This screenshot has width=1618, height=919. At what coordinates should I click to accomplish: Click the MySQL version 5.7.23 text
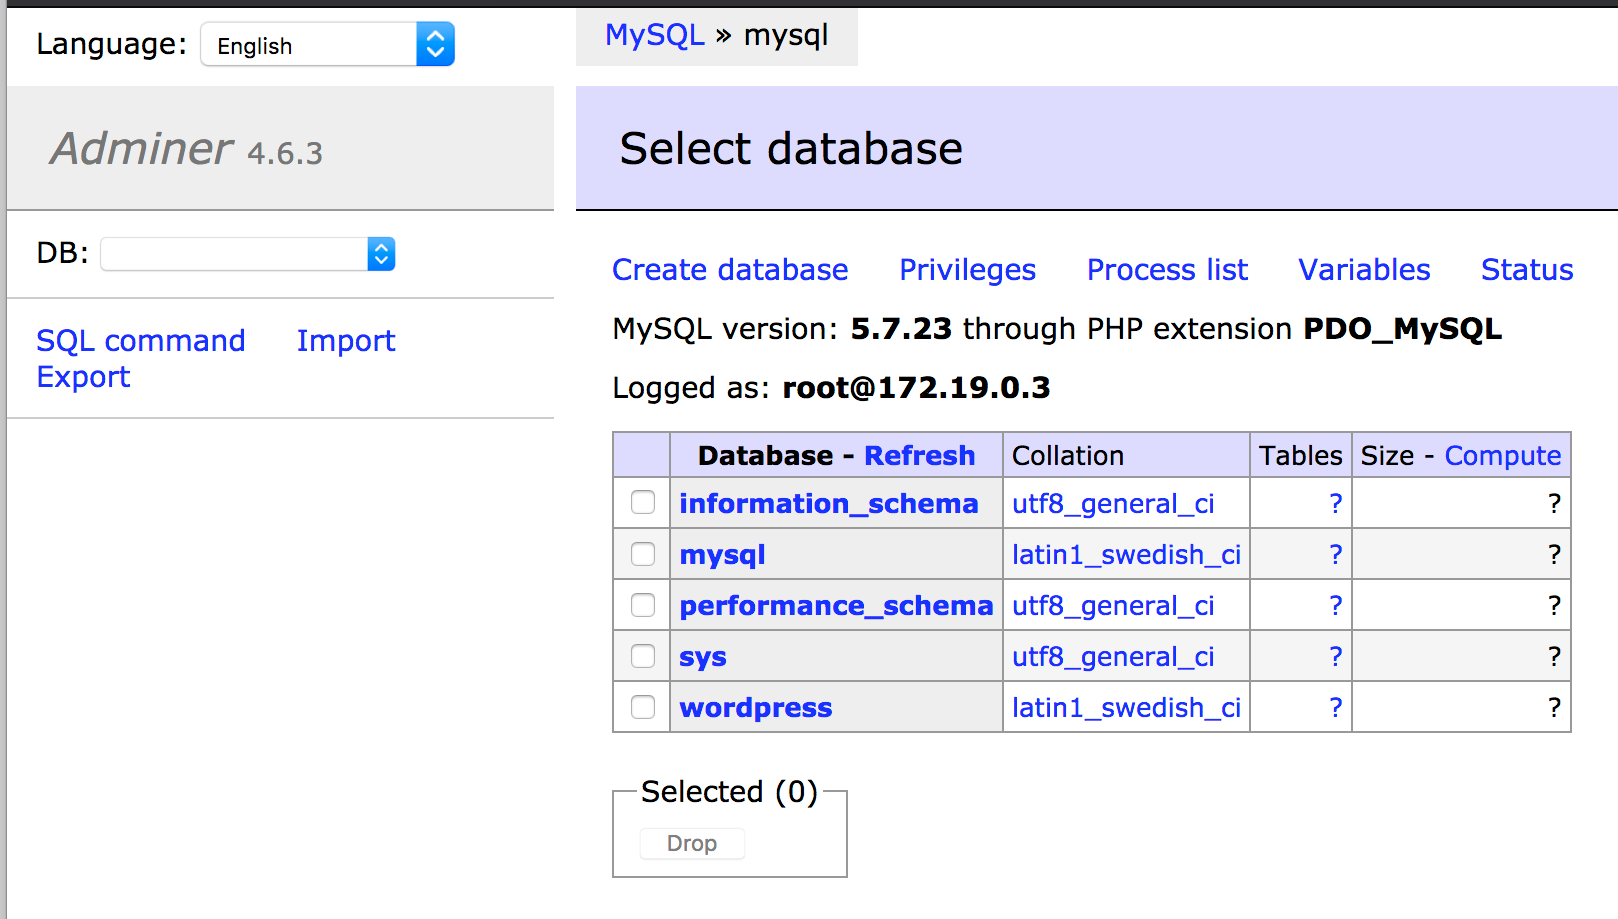tap(782, 329)
